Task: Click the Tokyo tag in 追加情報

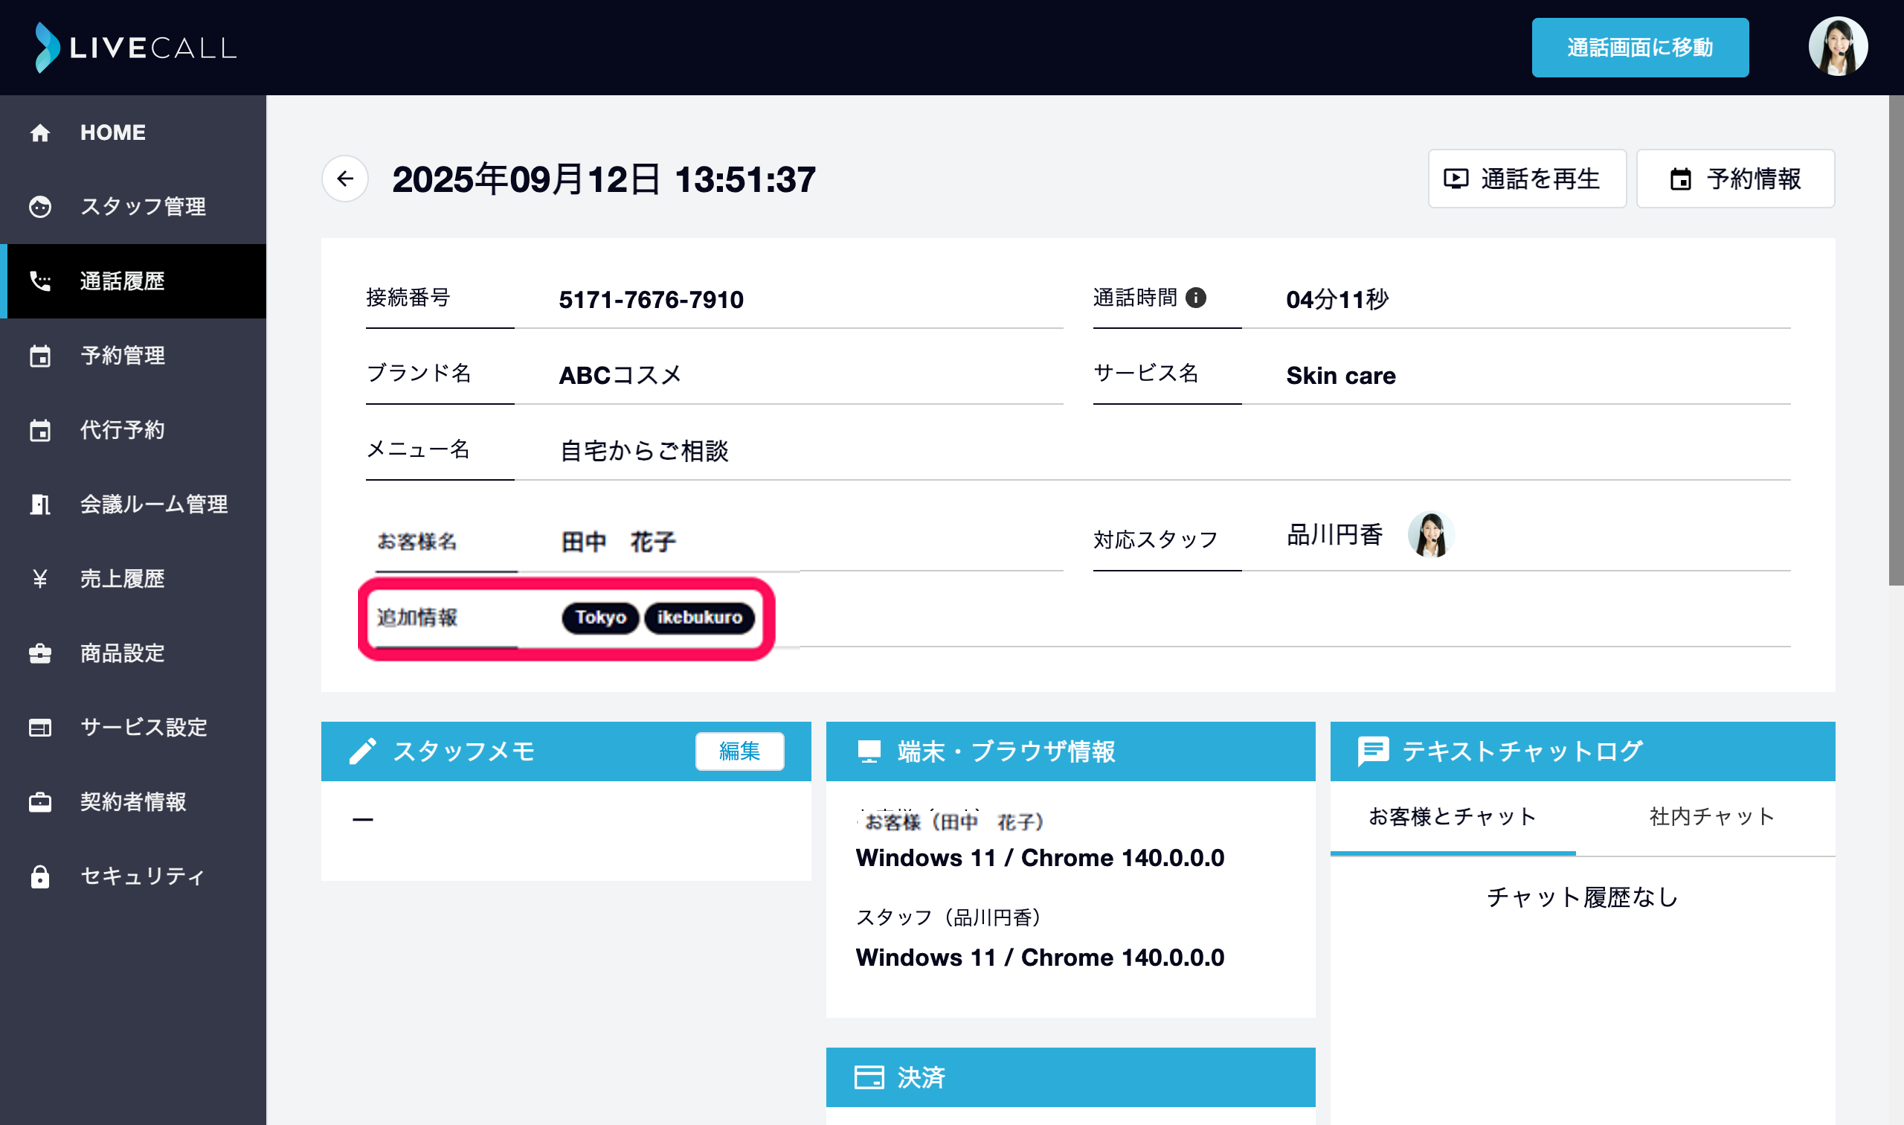Action: point(600,617)
